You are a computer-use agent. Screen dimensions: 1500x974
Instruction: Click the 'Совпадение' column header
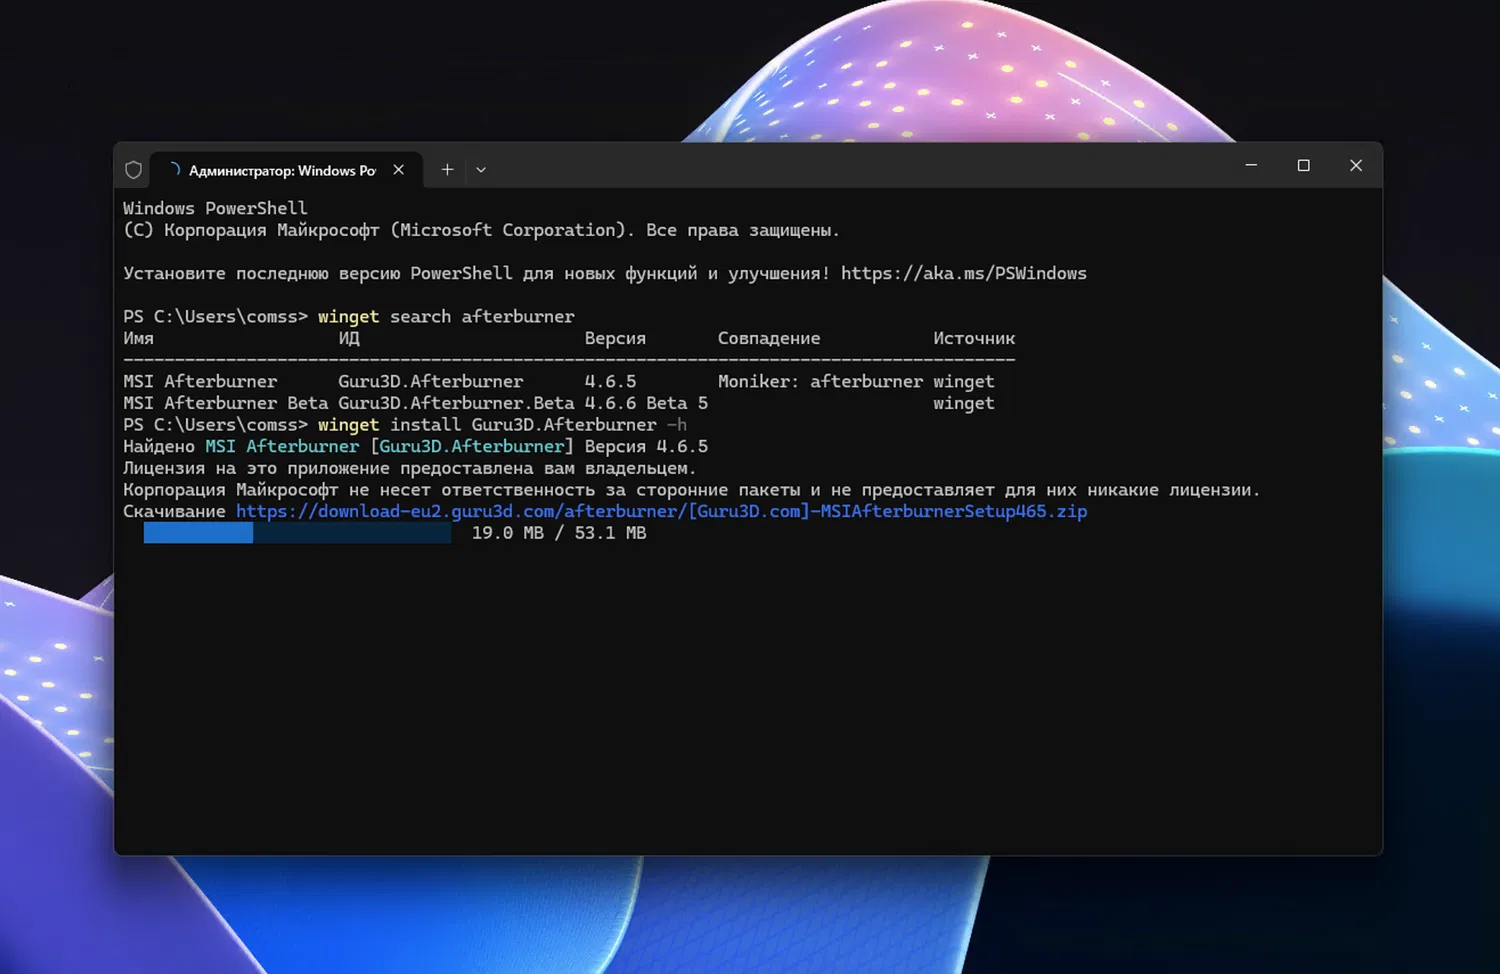click(769, 338)
